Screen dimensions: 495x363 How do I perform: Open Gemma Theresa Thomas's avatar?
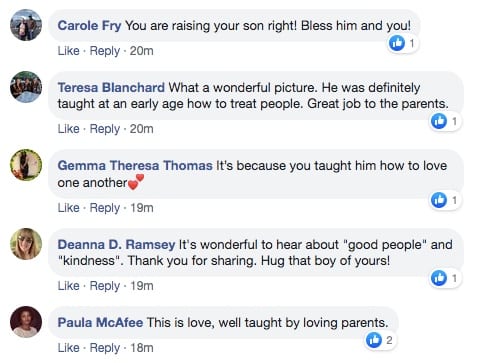pos(26,165)
